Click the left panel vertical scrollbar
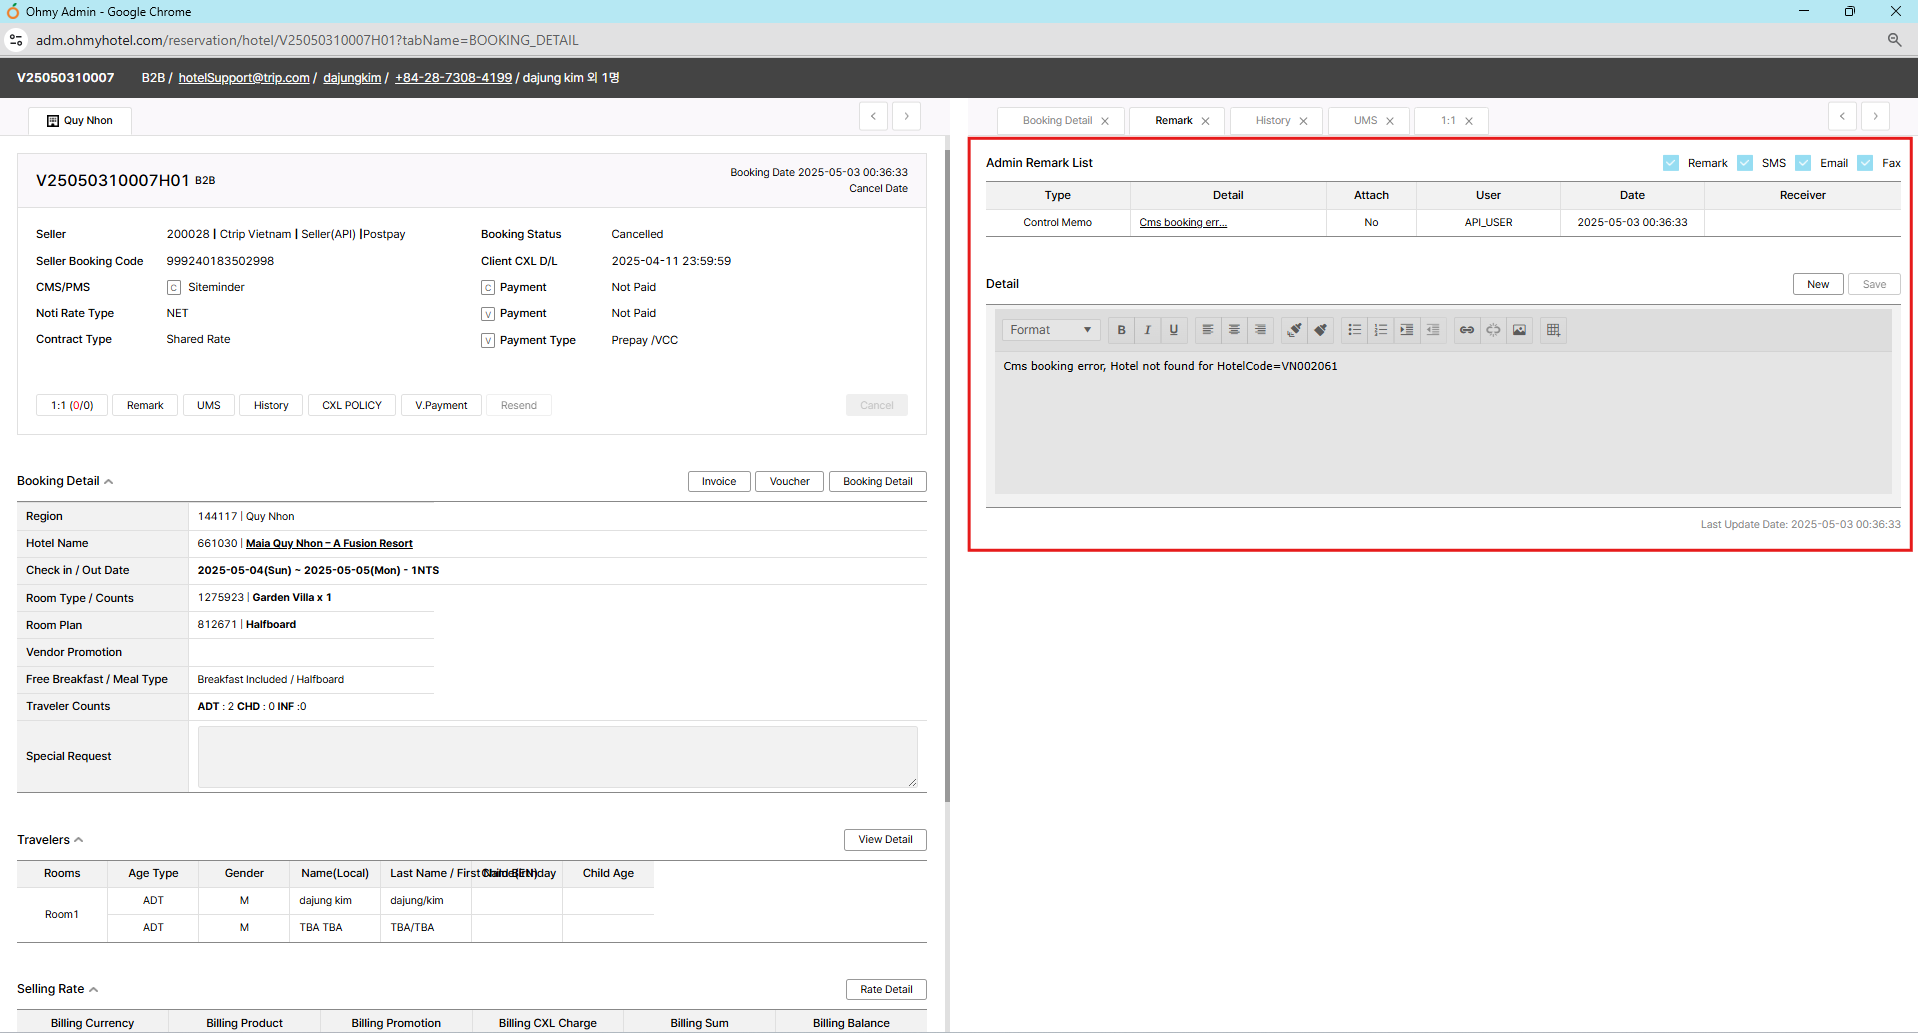1918x1033 pixels. [x=947, y=475]
